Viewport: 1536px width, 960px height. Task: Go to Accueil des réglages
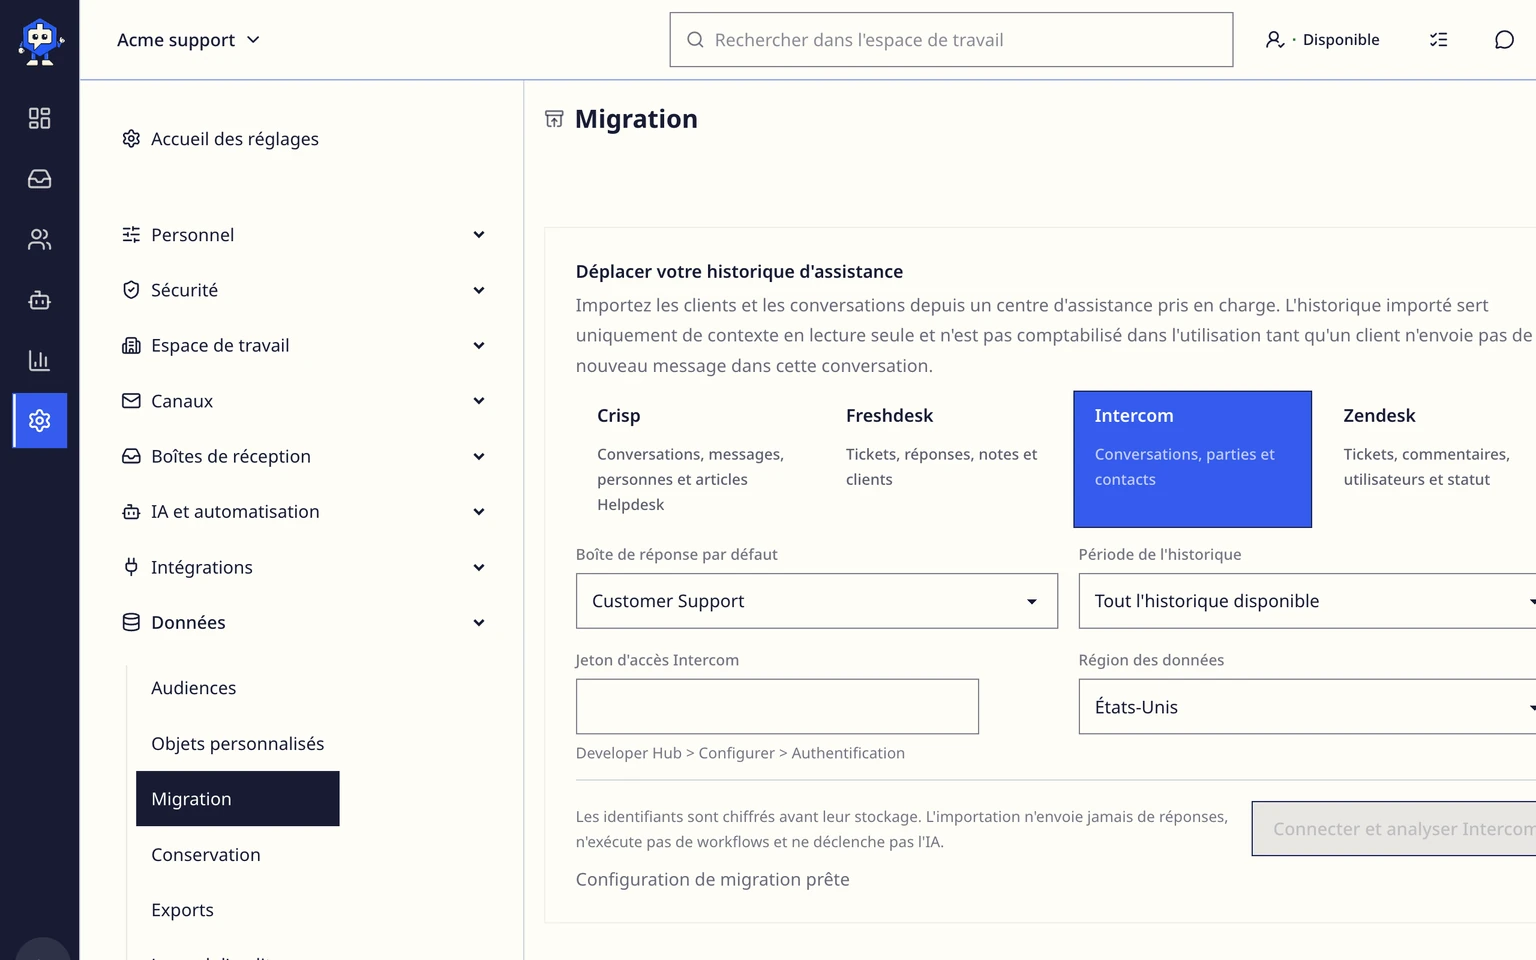220,138
